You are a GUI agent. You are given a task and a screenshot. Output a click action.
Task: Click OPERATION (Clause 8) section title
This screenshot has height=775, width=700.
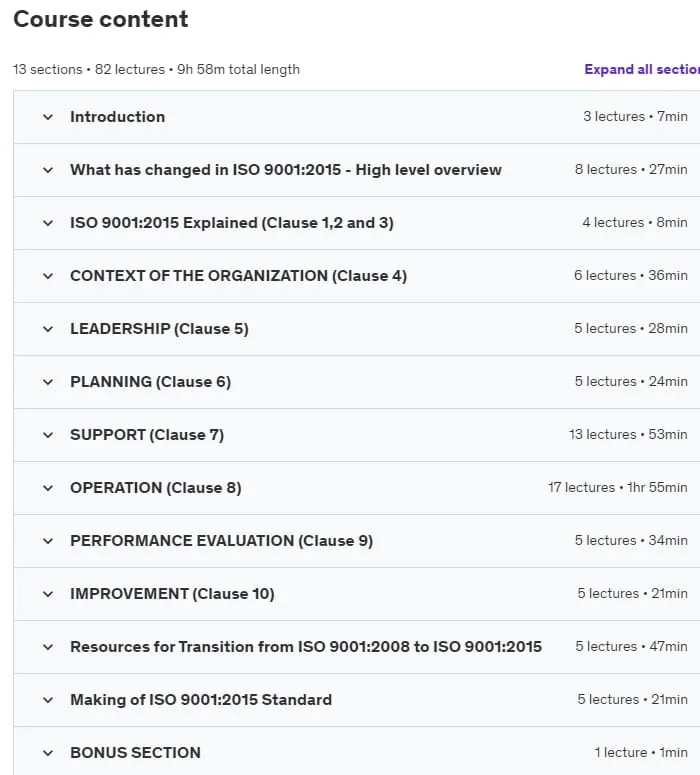coord(156,488)
